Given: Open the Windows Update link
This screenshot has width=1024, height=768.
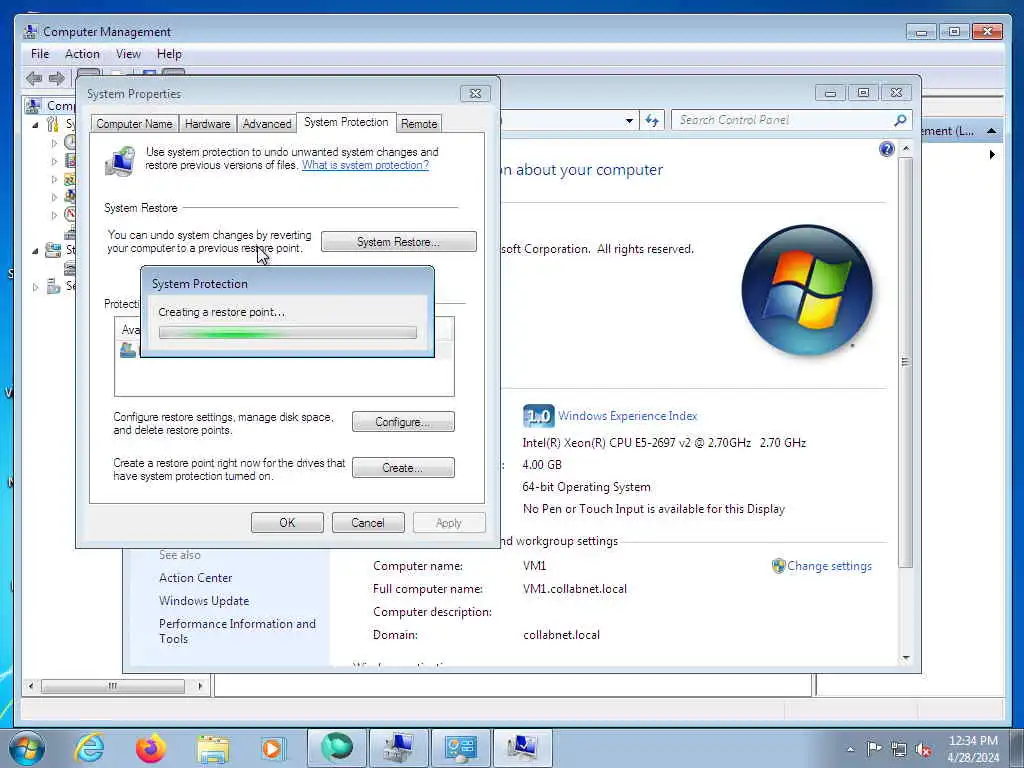Looking at the screenshot, I should click(x=204, y=601).
